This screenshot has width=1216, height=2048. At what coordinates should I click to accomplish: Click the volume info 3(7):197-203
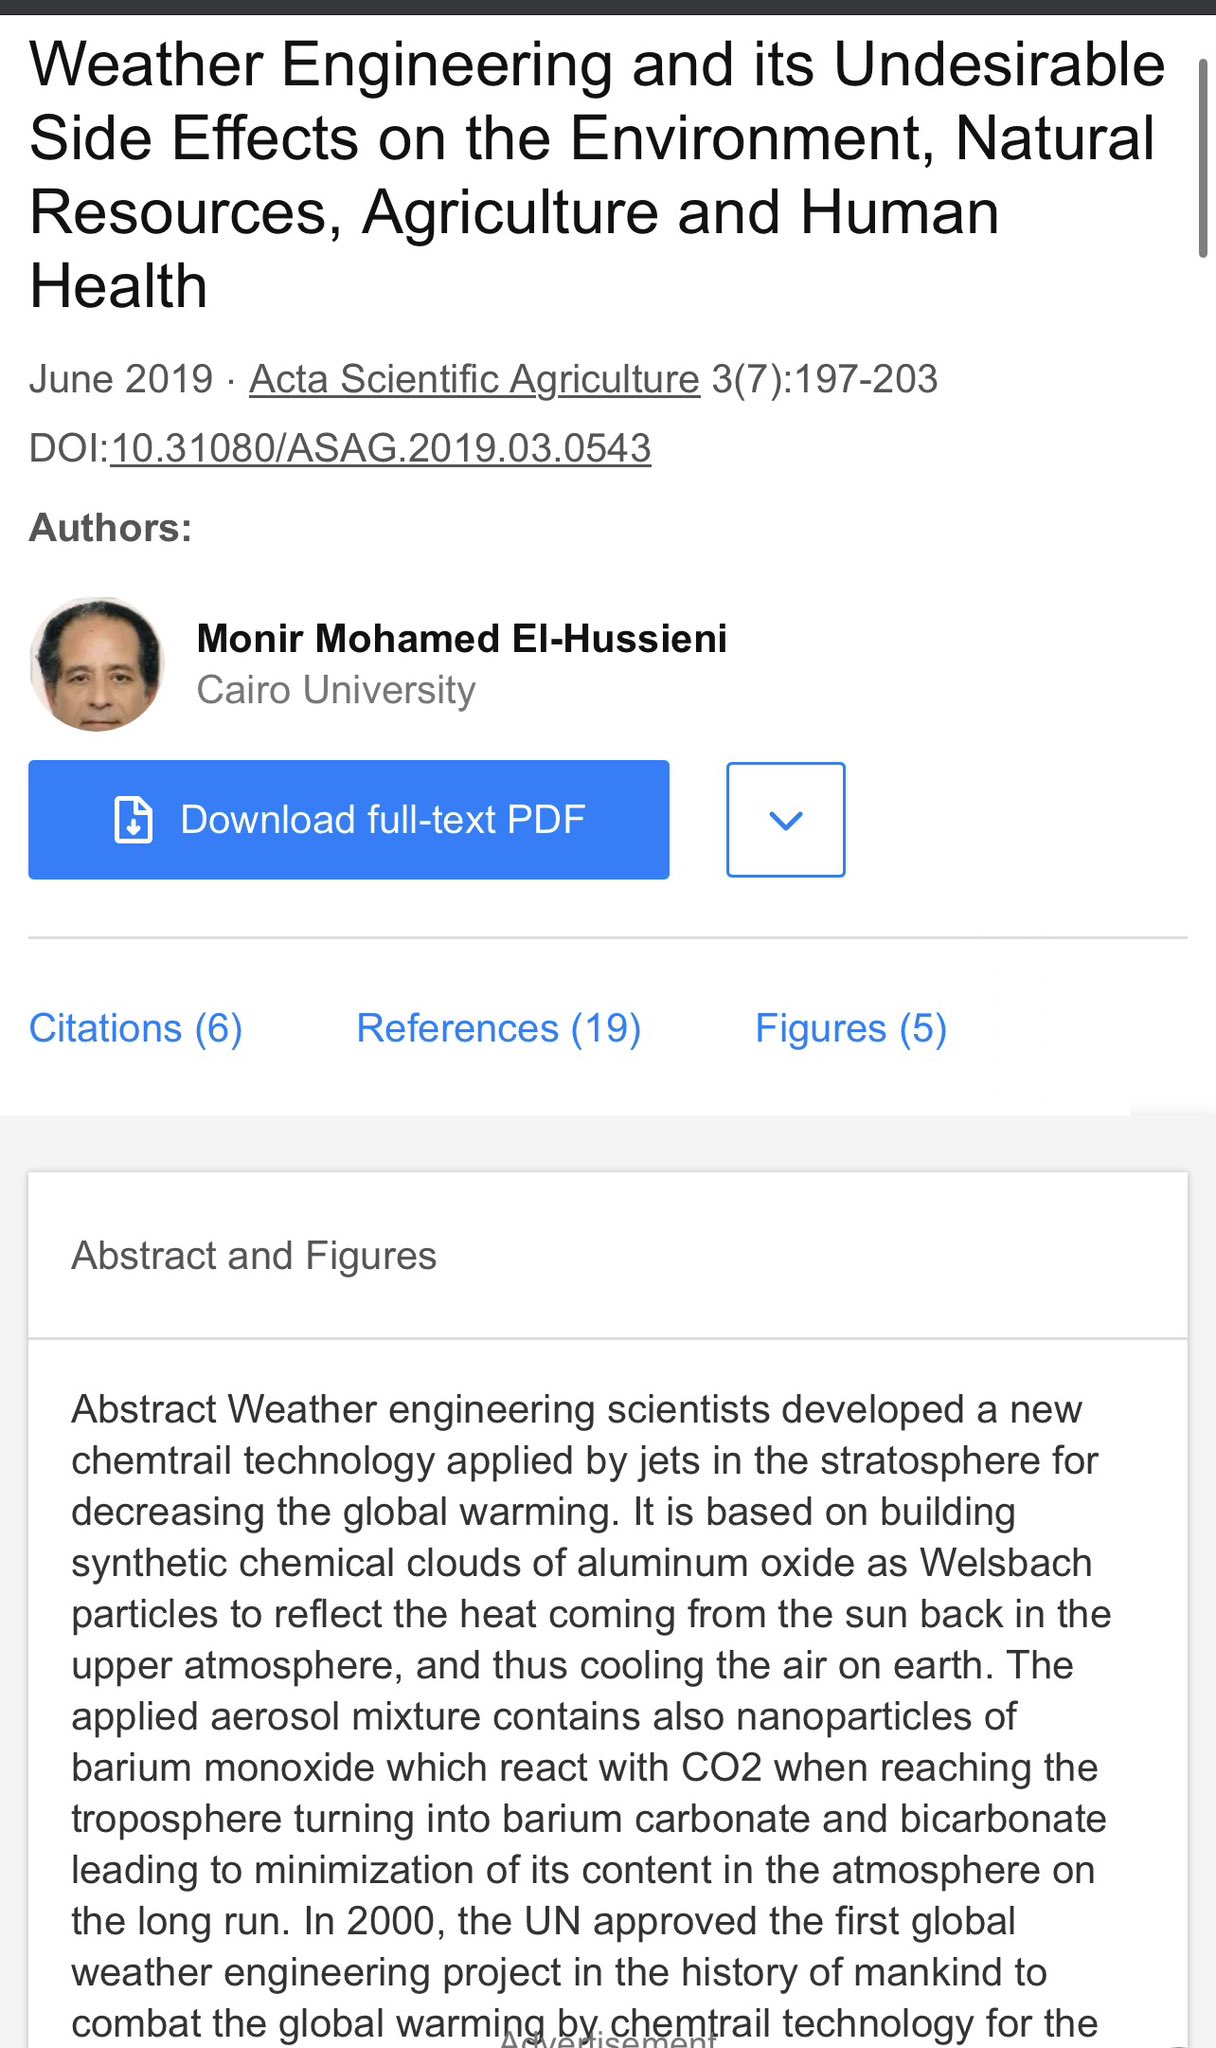coord(822,379)
